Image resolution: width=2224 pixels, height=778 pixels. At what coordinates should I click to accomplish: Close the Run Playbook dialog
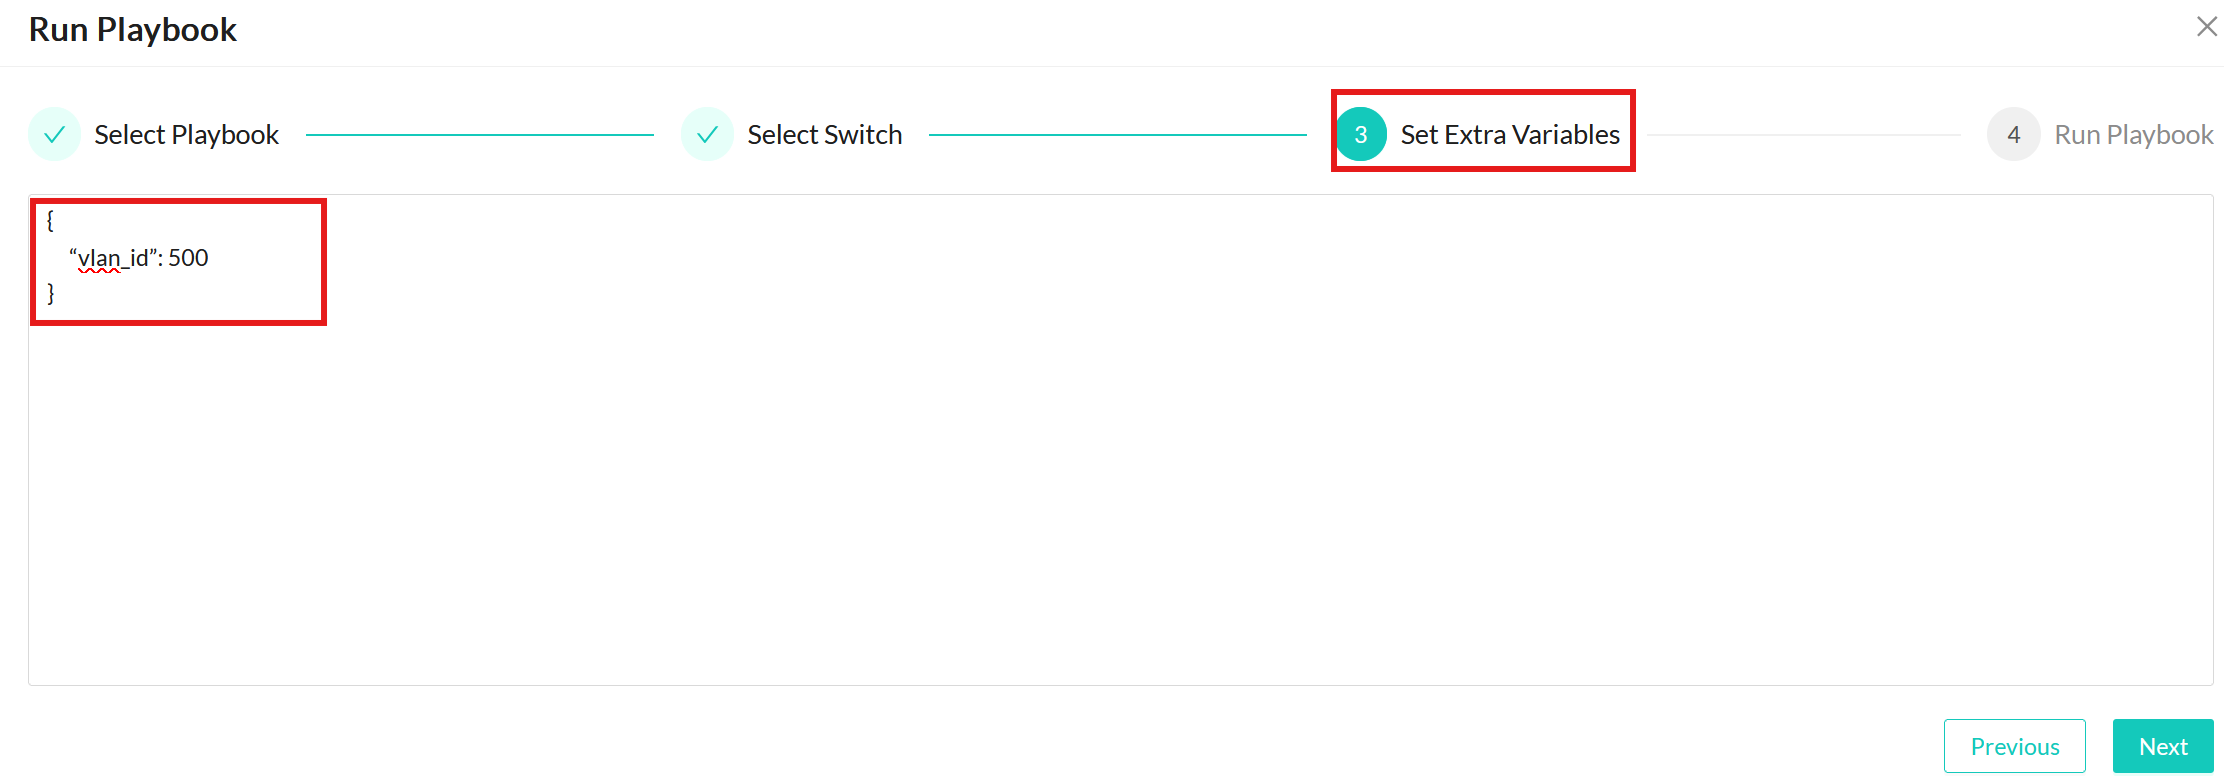(2206, 27)
